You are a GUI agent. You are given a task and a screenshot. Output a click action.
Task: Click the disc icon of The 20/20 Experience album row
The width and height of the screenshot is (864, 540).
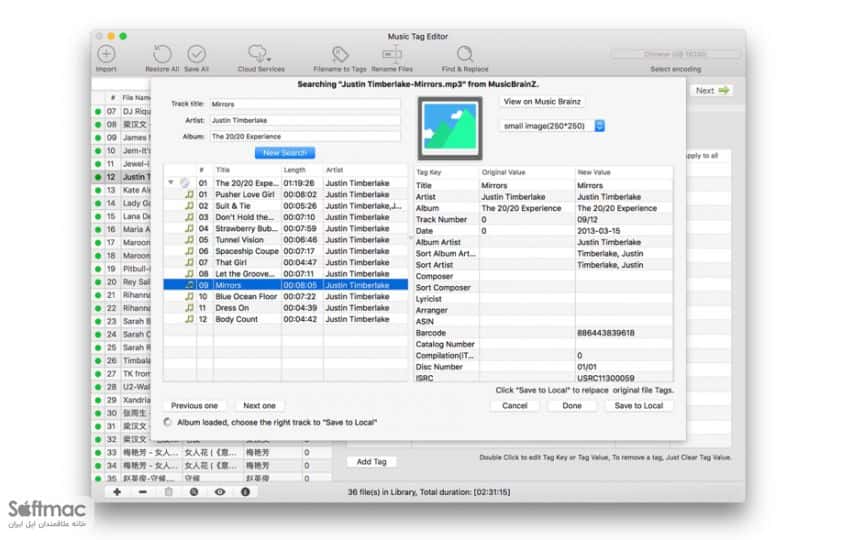point(185,183)
